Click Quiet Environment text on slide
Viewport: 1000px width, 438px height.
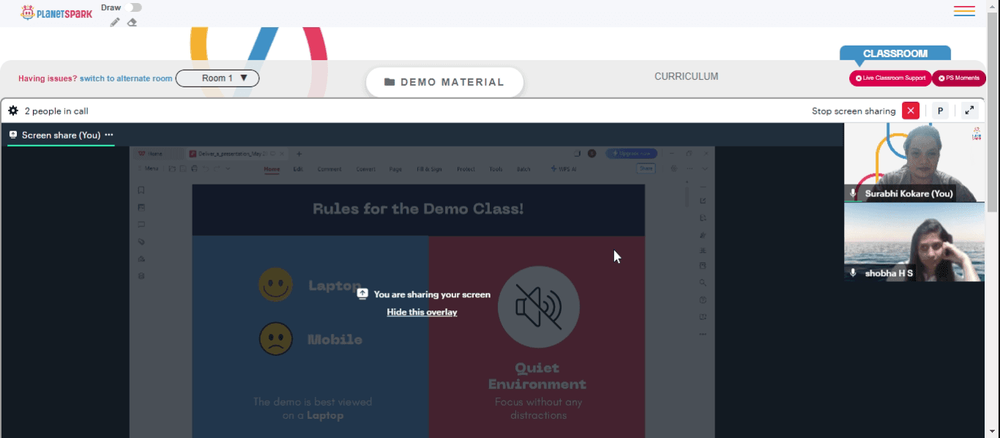(537, 376)
